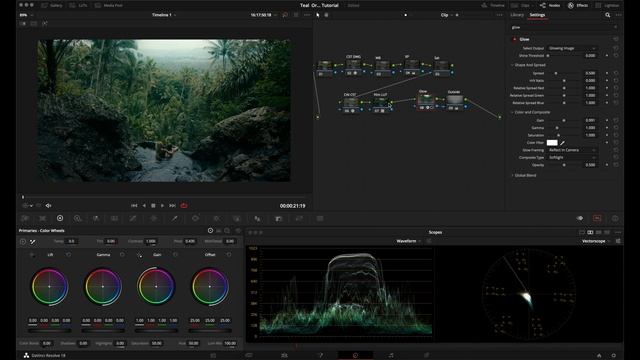
Task: Open Composite Type dropdown set to Softlight
Action: (572, 157)
